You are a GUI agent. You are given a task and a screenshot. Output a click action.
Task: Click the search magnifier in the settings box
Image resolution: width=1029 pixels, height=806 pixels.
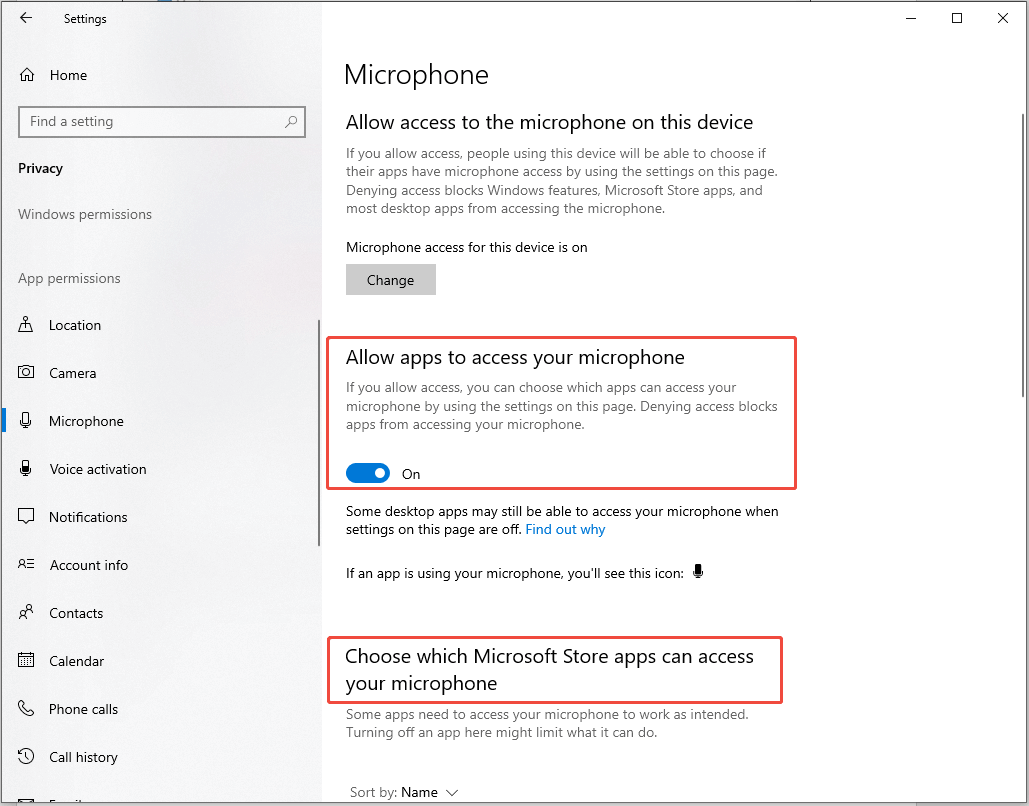click(x=290, y=121)
